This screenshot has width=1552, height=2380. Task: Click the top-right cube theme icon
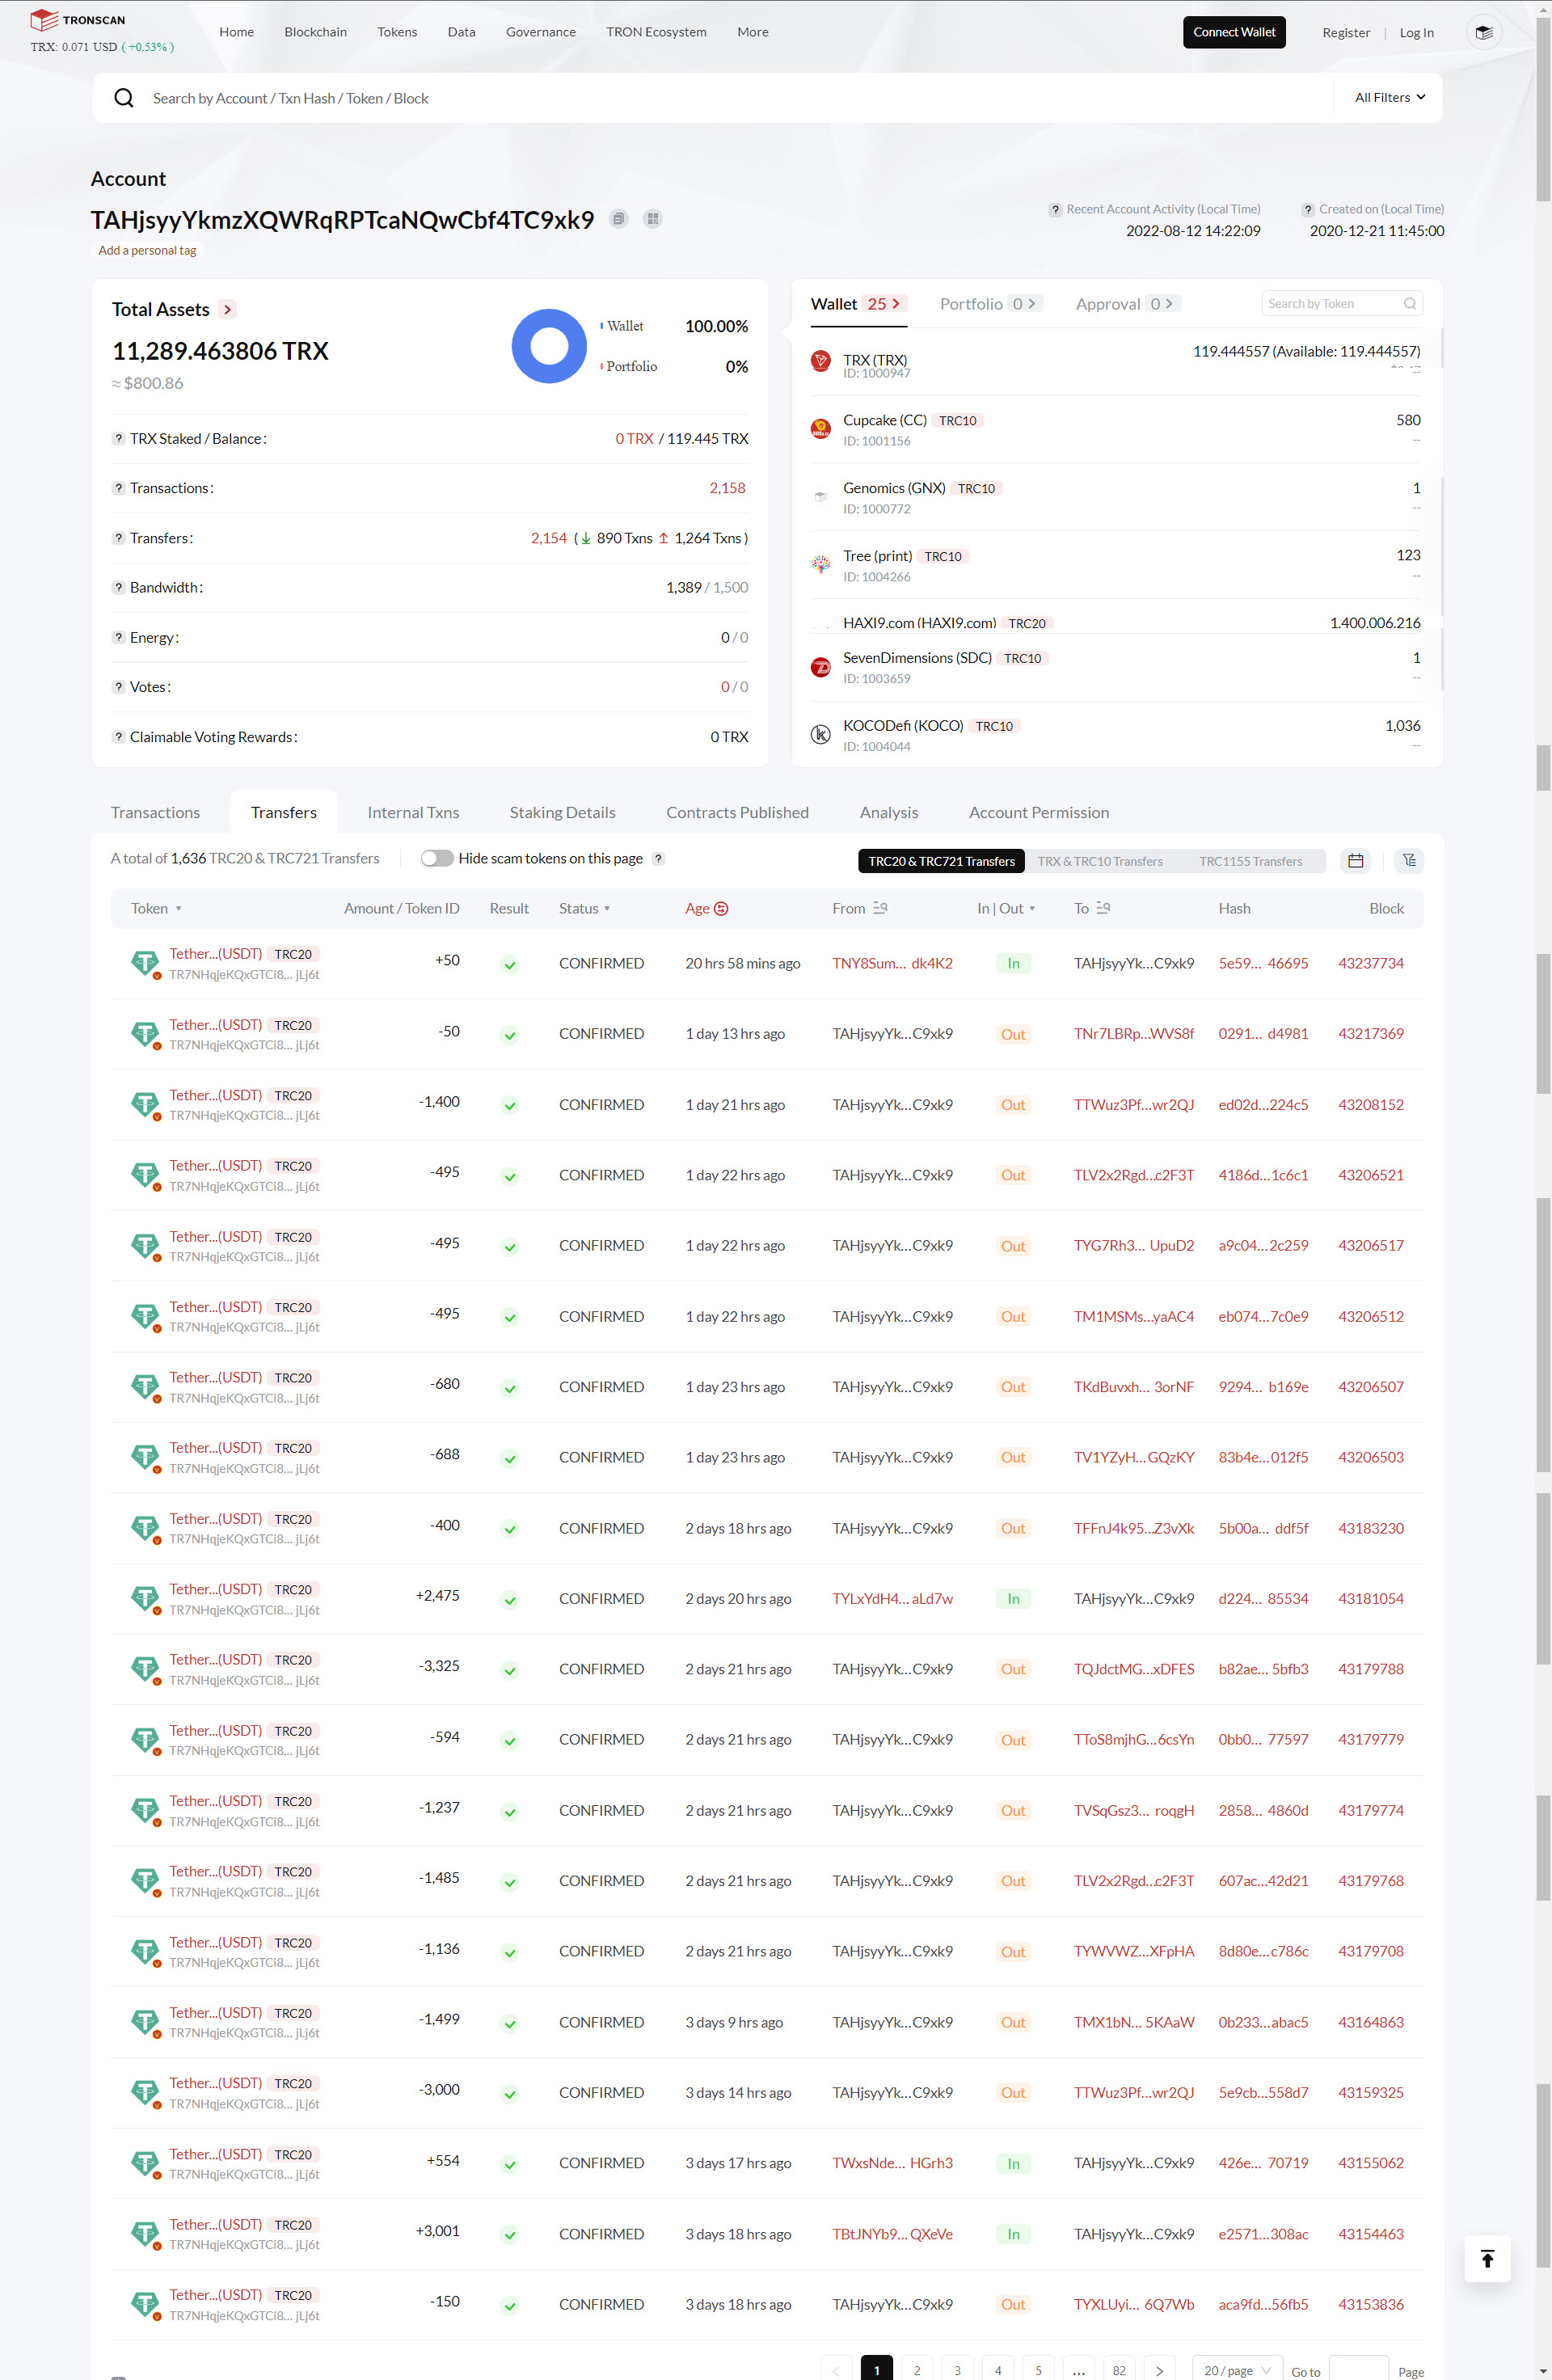tap(1484, 32)
